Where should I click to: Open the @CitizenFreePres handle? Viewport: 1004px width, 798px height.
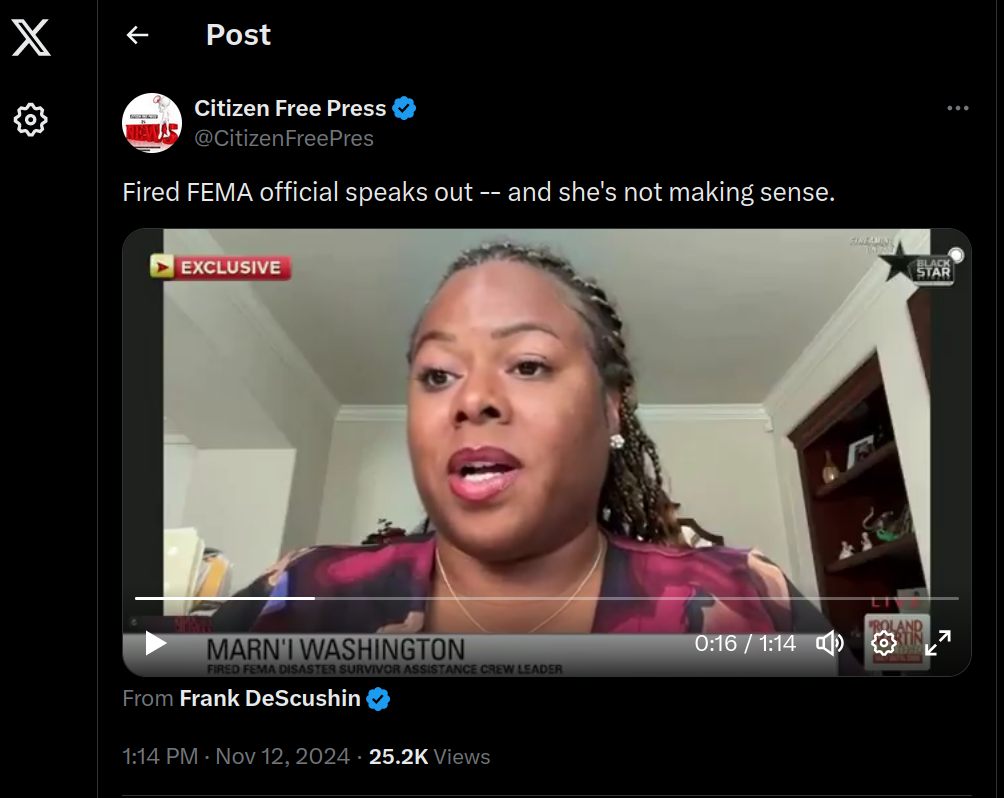(x=284, y=138)
